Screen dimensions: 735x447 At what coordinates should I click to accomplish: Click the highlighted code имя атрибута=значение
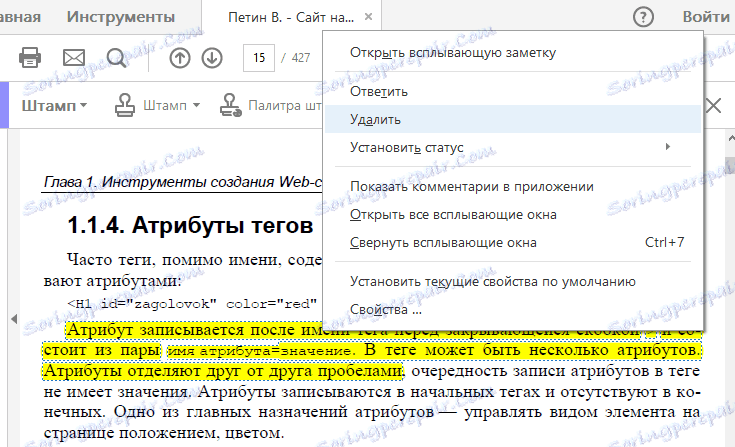pyautogui.click(x=261, y=351)
